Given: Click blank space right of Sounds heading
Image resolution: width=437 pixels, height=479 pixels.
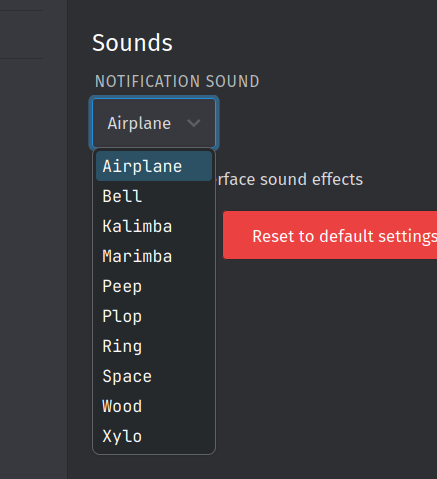Looking at the screenshot, I should point(300,43).
